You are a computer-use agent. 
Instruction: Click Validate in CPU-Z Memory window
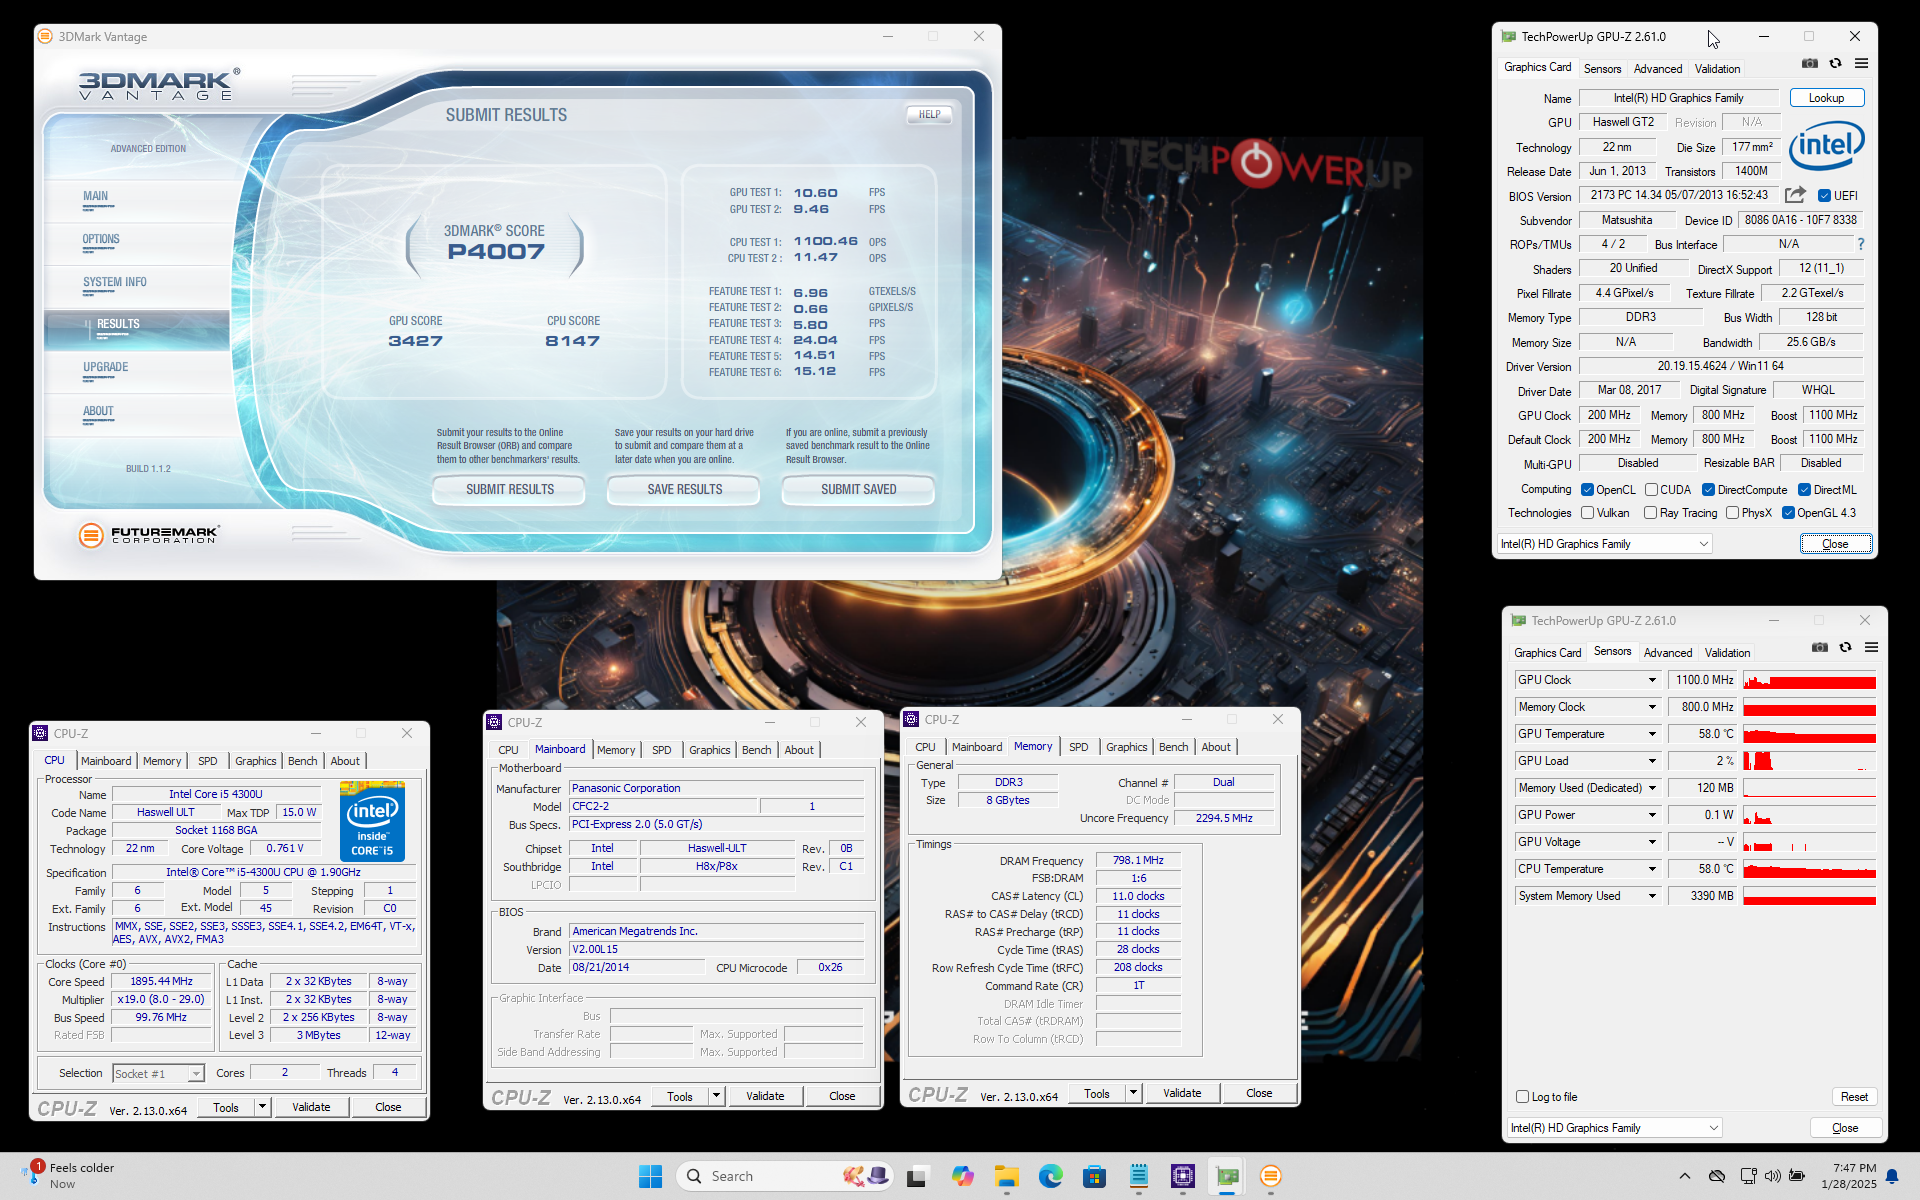(x=1182, y=1093)
